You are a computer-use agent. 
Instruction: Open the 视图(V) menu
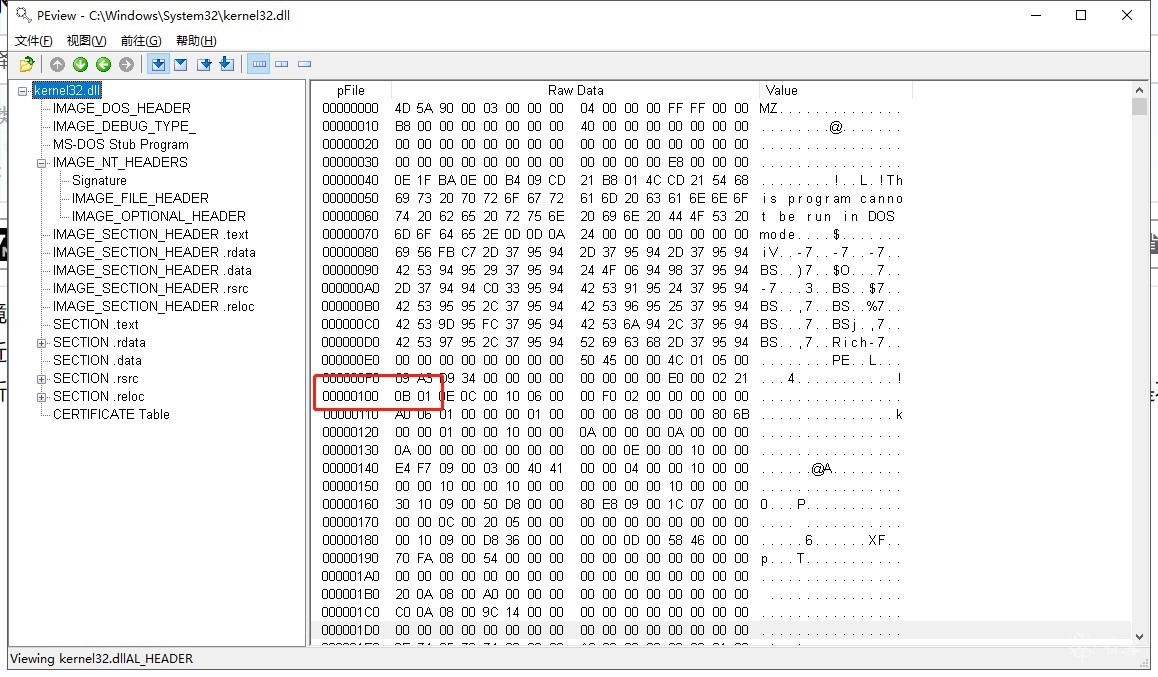tap(86, 41)
